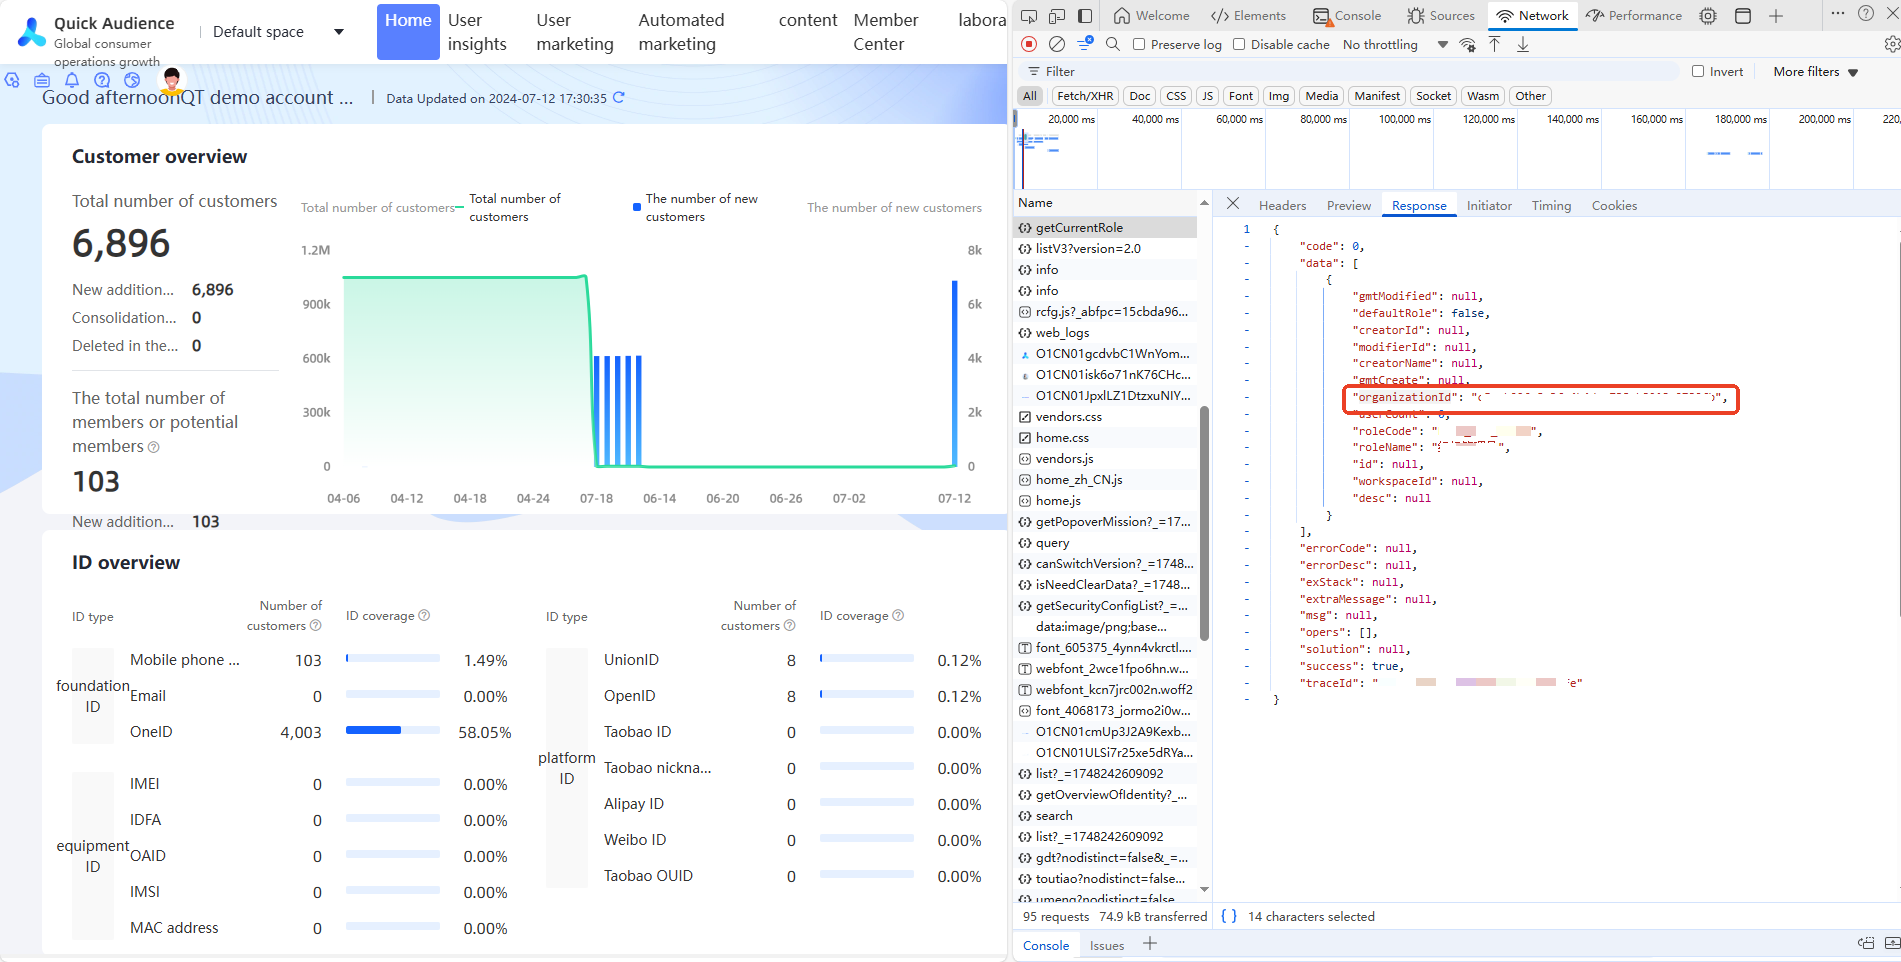Refresh data with the reload icon

tap(619, 97)
